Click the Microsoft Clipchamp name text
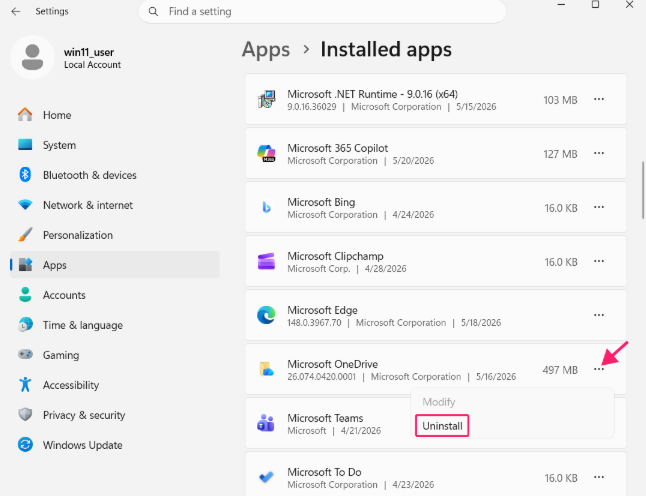This screenshot has width=646, height=496. (x=335, y=256)
